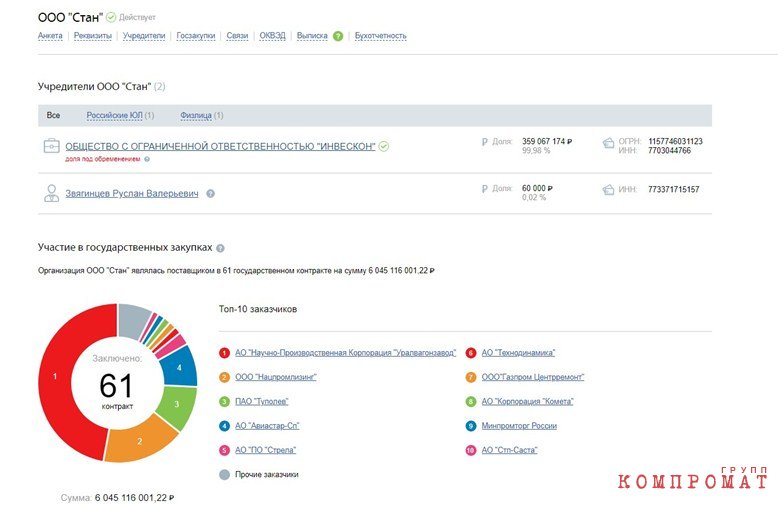This screenshot has width=778, height=509.
Task: Click gray legend marker for Прочие заказчики
Action: coord(224,474)
